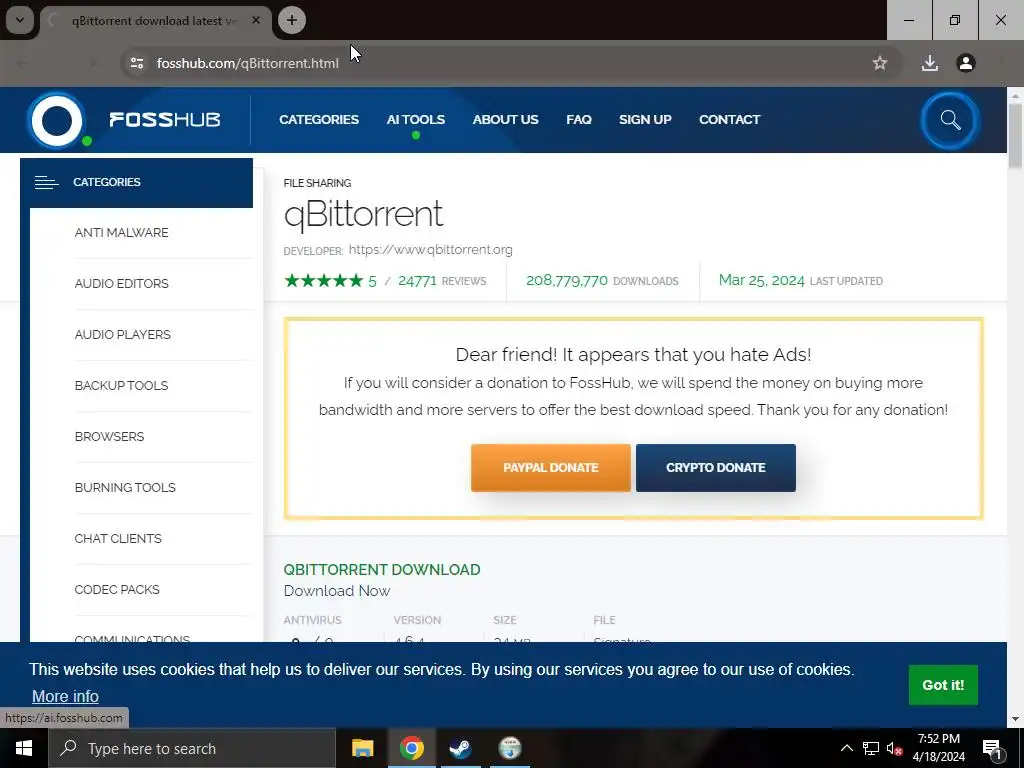Click the address bar URL fosshub.com/qBittorrent.html
This screenshot has height=768, width=1024.
click(248, 63)
